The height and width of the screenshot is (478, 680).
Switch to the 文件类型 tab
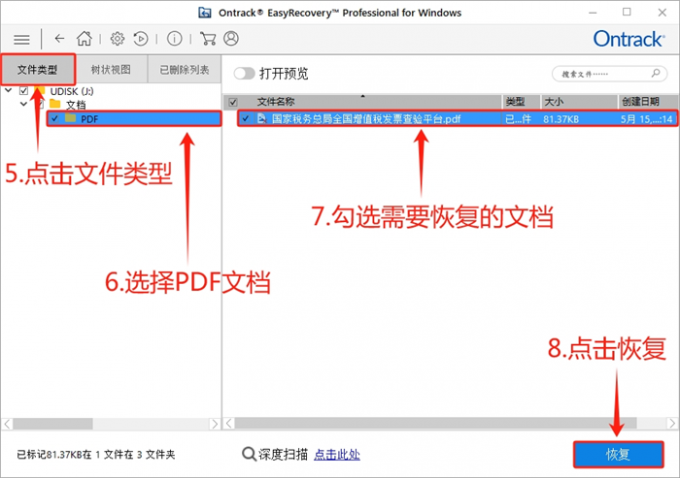point(38,69)
